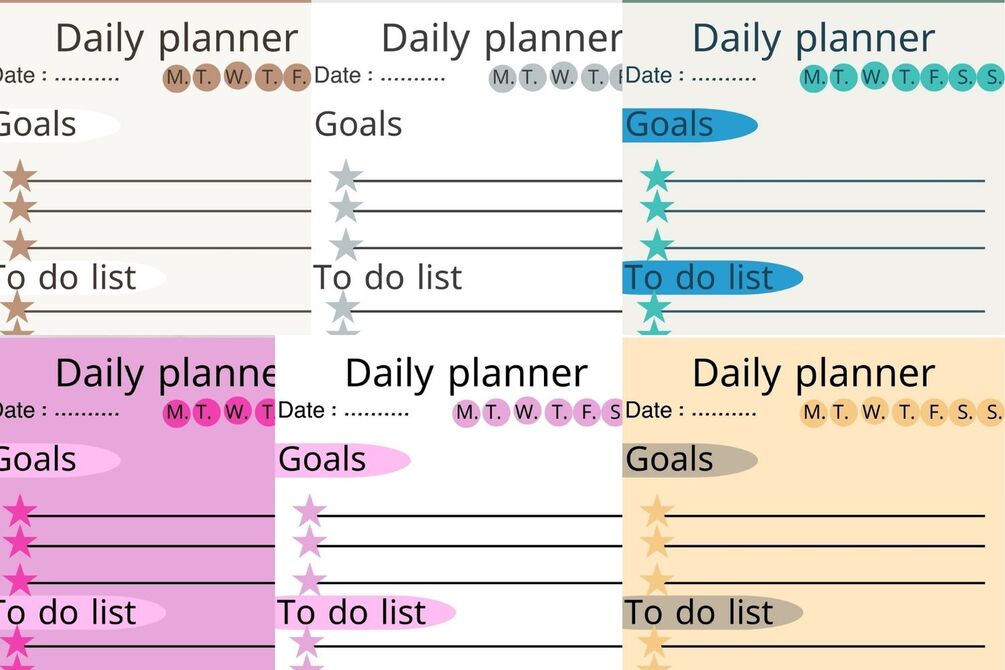Select the second gray star under Goals
The width and height of the screenshot is (1005, 670).
click(346, 206)
